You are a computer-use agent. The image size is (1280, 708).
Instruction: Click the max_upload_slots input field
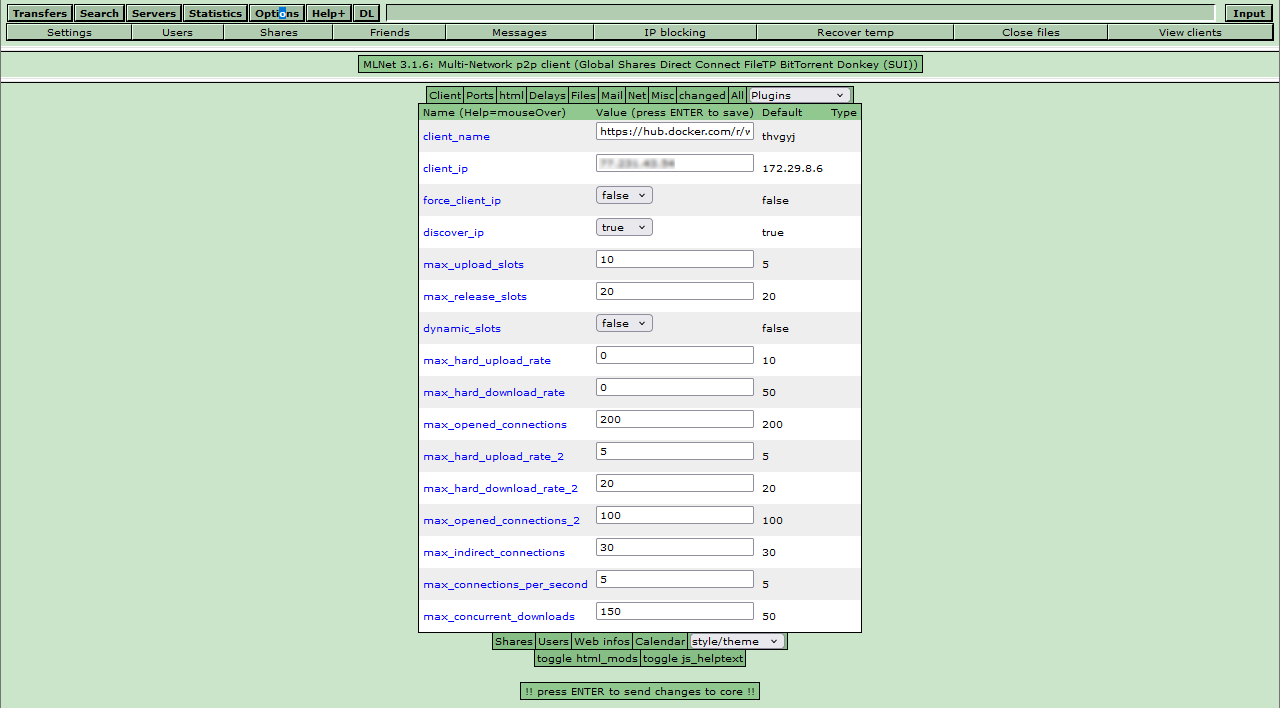click(x=674, y=260)
